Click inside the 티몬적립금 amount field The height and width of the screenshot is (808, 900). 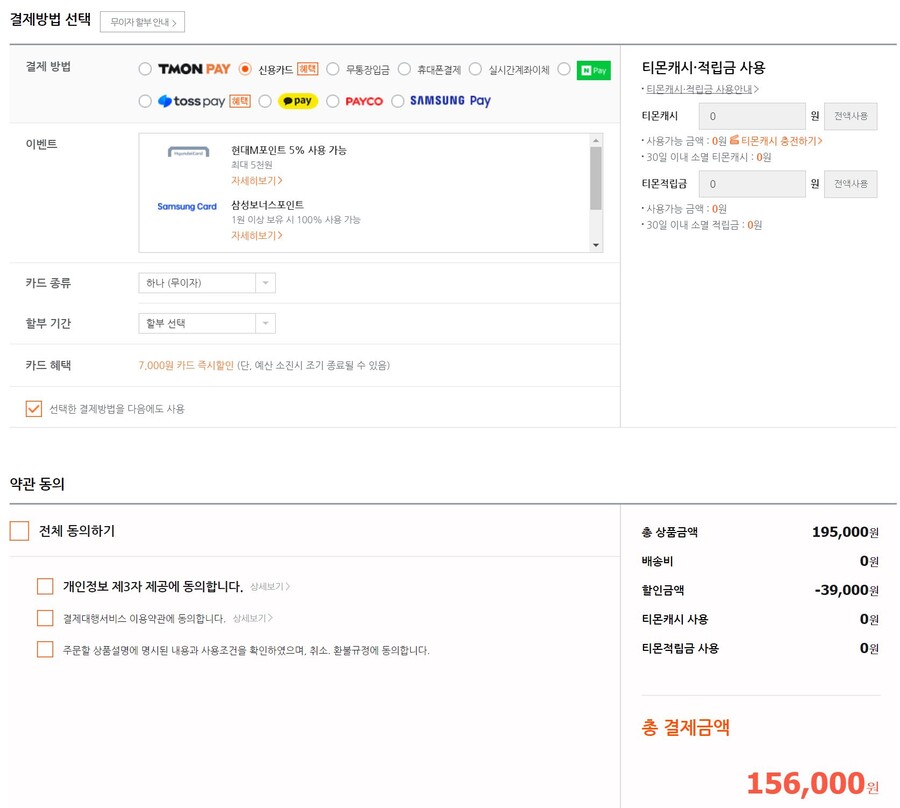(751, 185)
